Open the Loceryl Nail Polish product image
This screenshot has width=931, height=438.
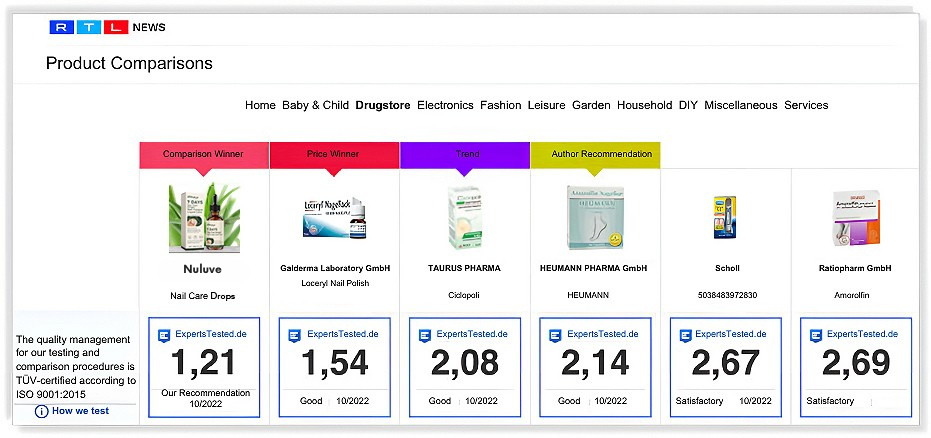click(334, 218)
